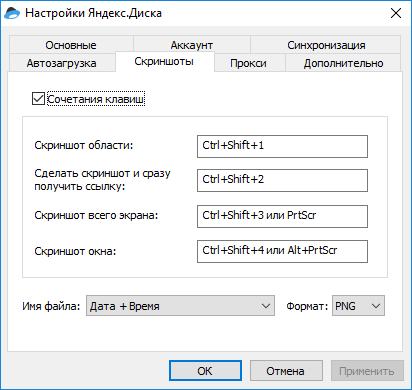Viewport: 412px width, 390px height.
Task: Click the Формат label
Action: coord(307,306)
